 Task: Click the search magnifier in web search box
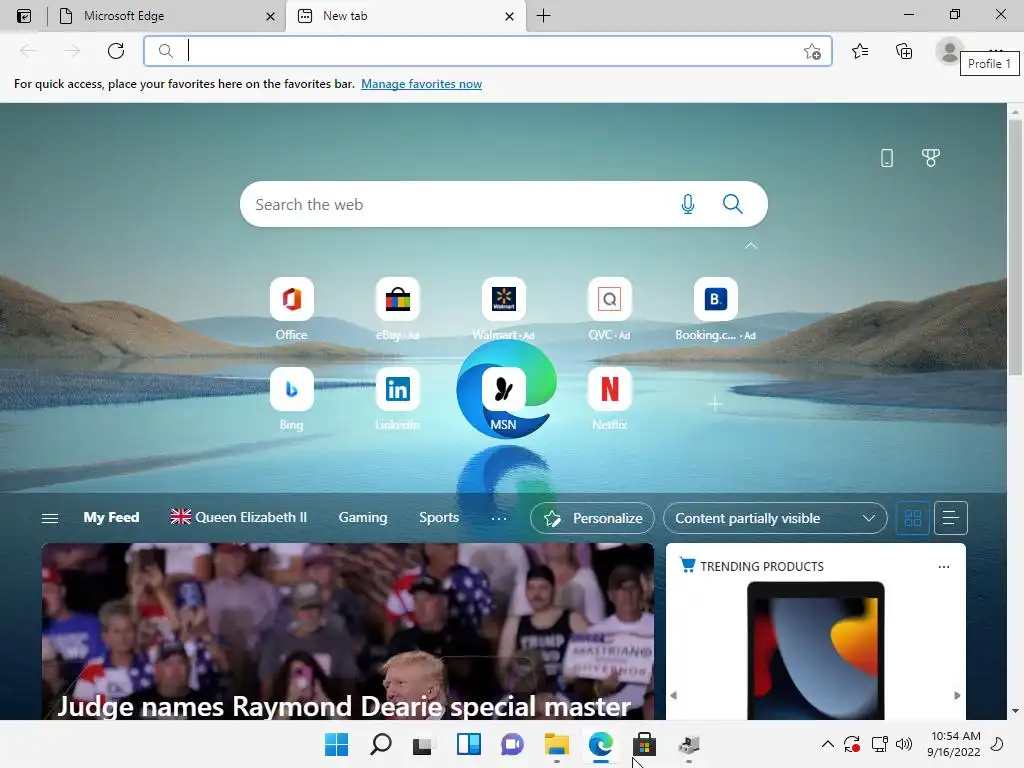tap(733, 204)
